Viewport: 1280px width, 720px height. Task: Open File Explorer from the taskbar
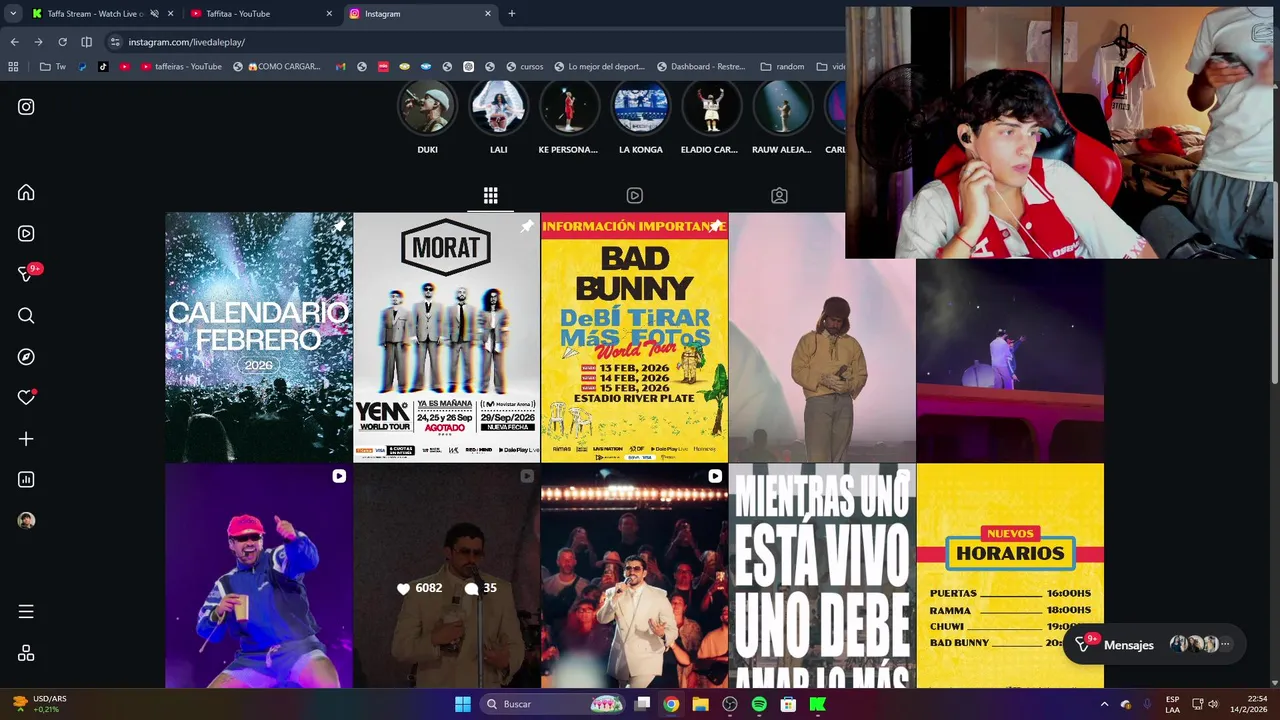[700, 704]
